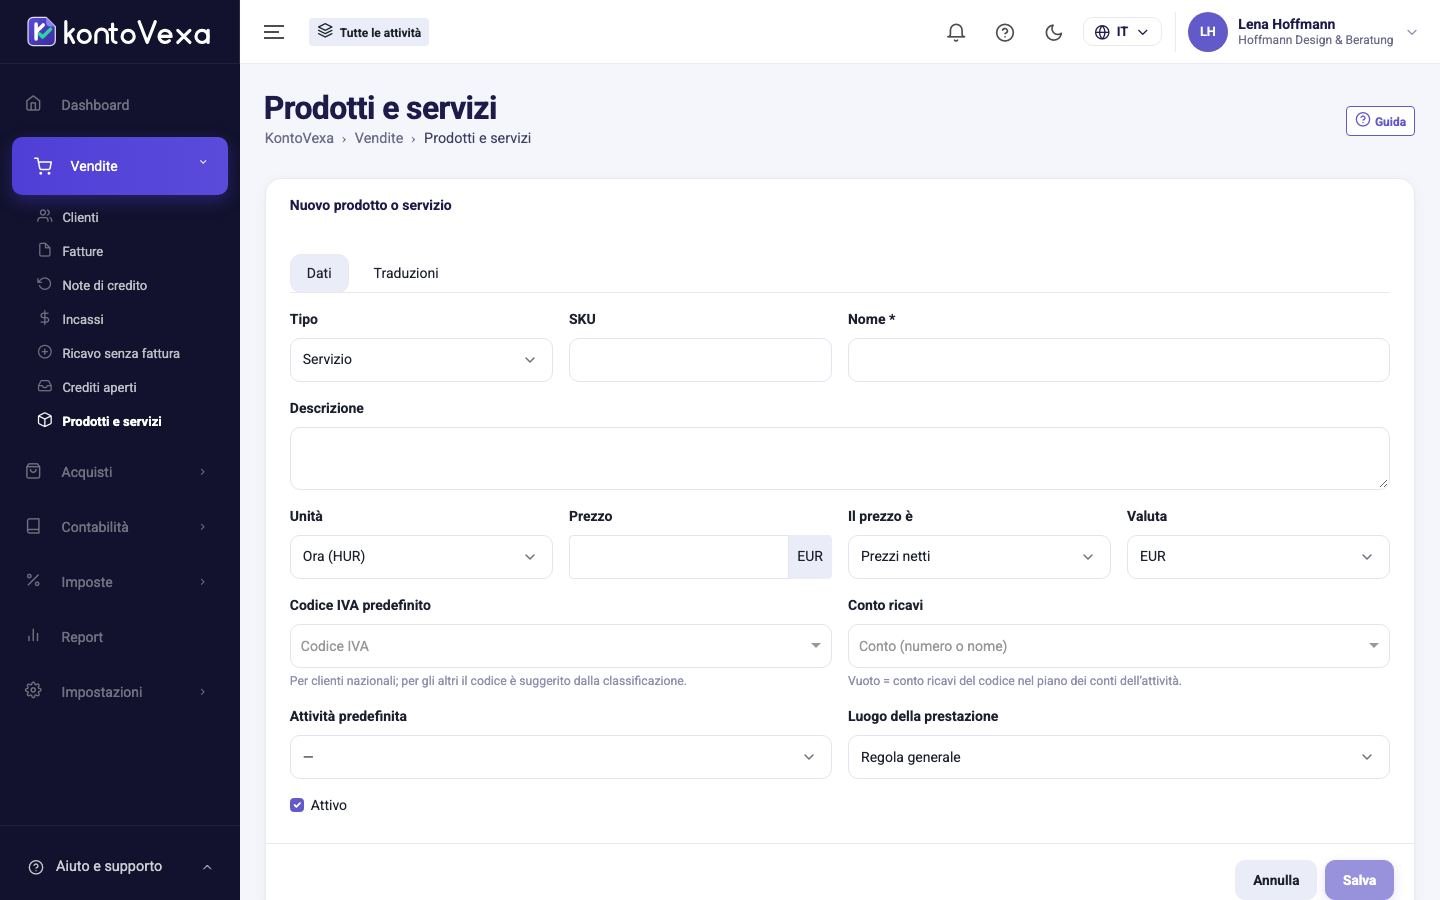The width and height of the screenshot is (1440, 900).
Task: Click the Clienti people icon
Action: [44, 216]
